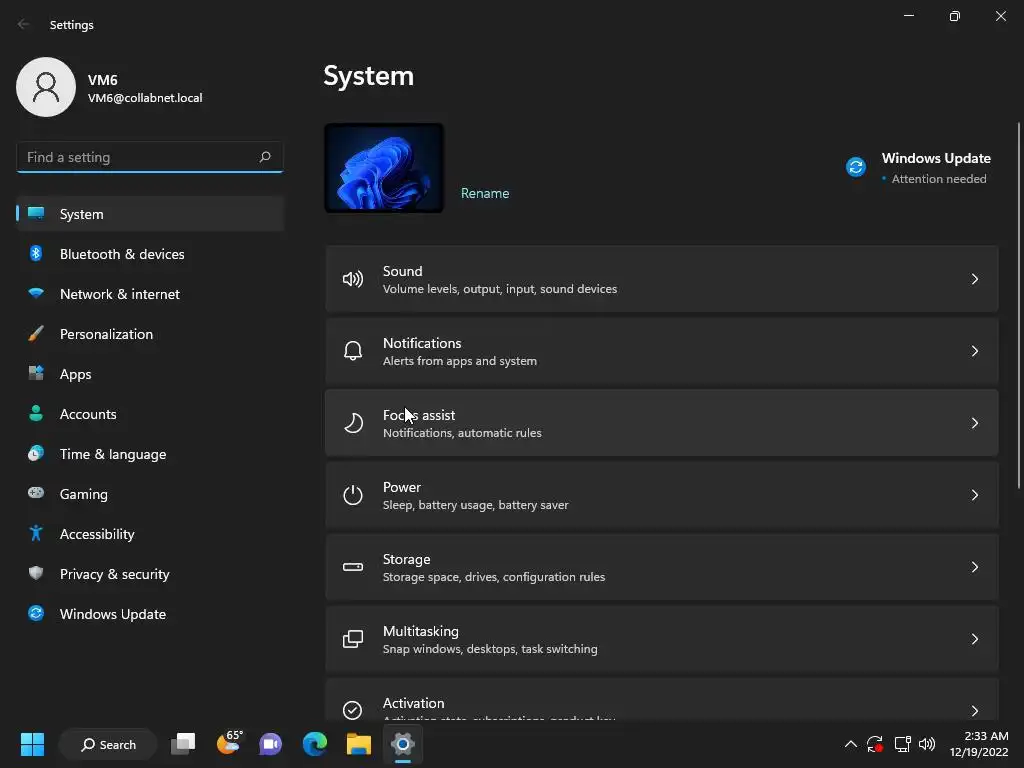Viewport: 1024px width, 768px height.
Task: Click the VM6@collabnet.local account name
Action: click(x=145, y=98)
